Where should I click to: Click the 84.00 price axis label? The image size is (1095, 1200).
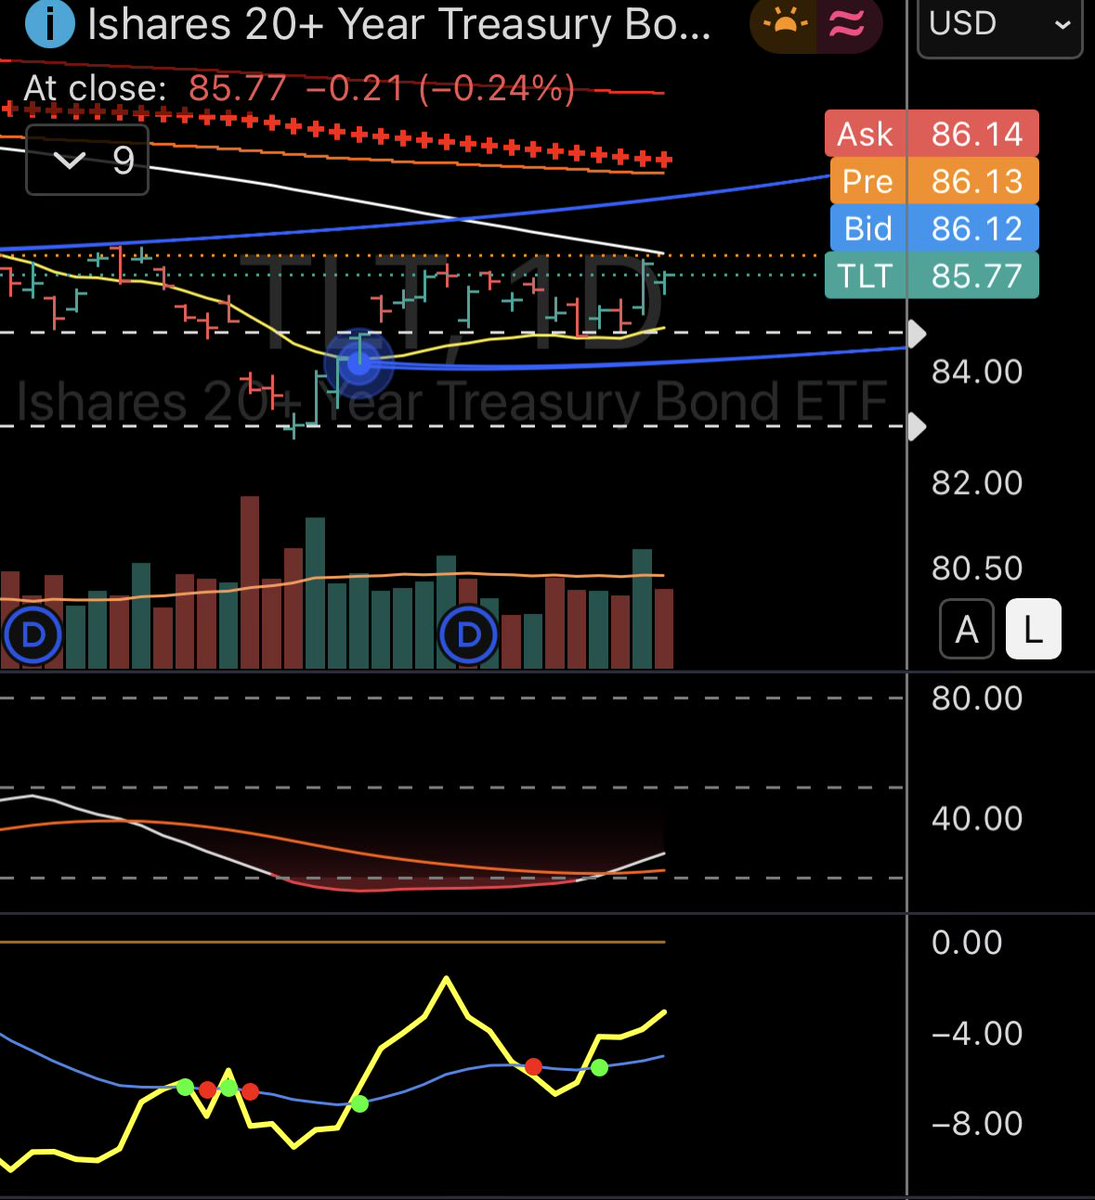[x=977, y=372]
